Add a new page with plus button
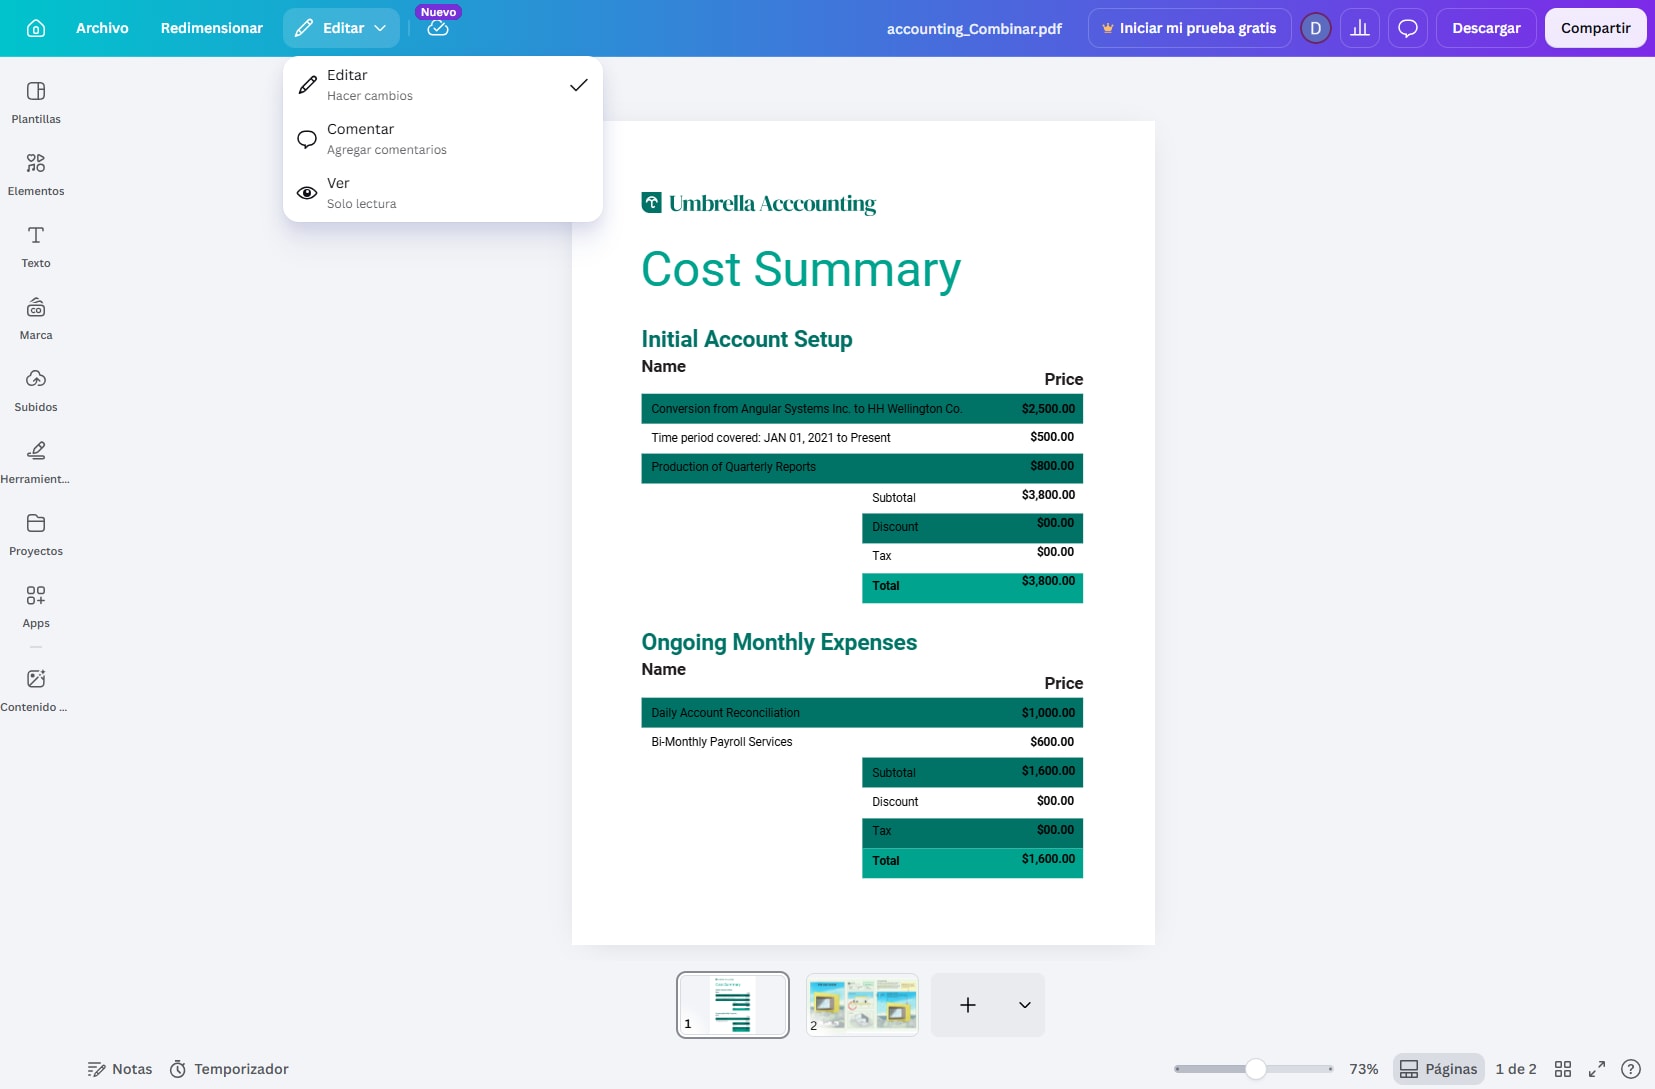This screenshot has height=1089, width=1655. [968, 1005]
